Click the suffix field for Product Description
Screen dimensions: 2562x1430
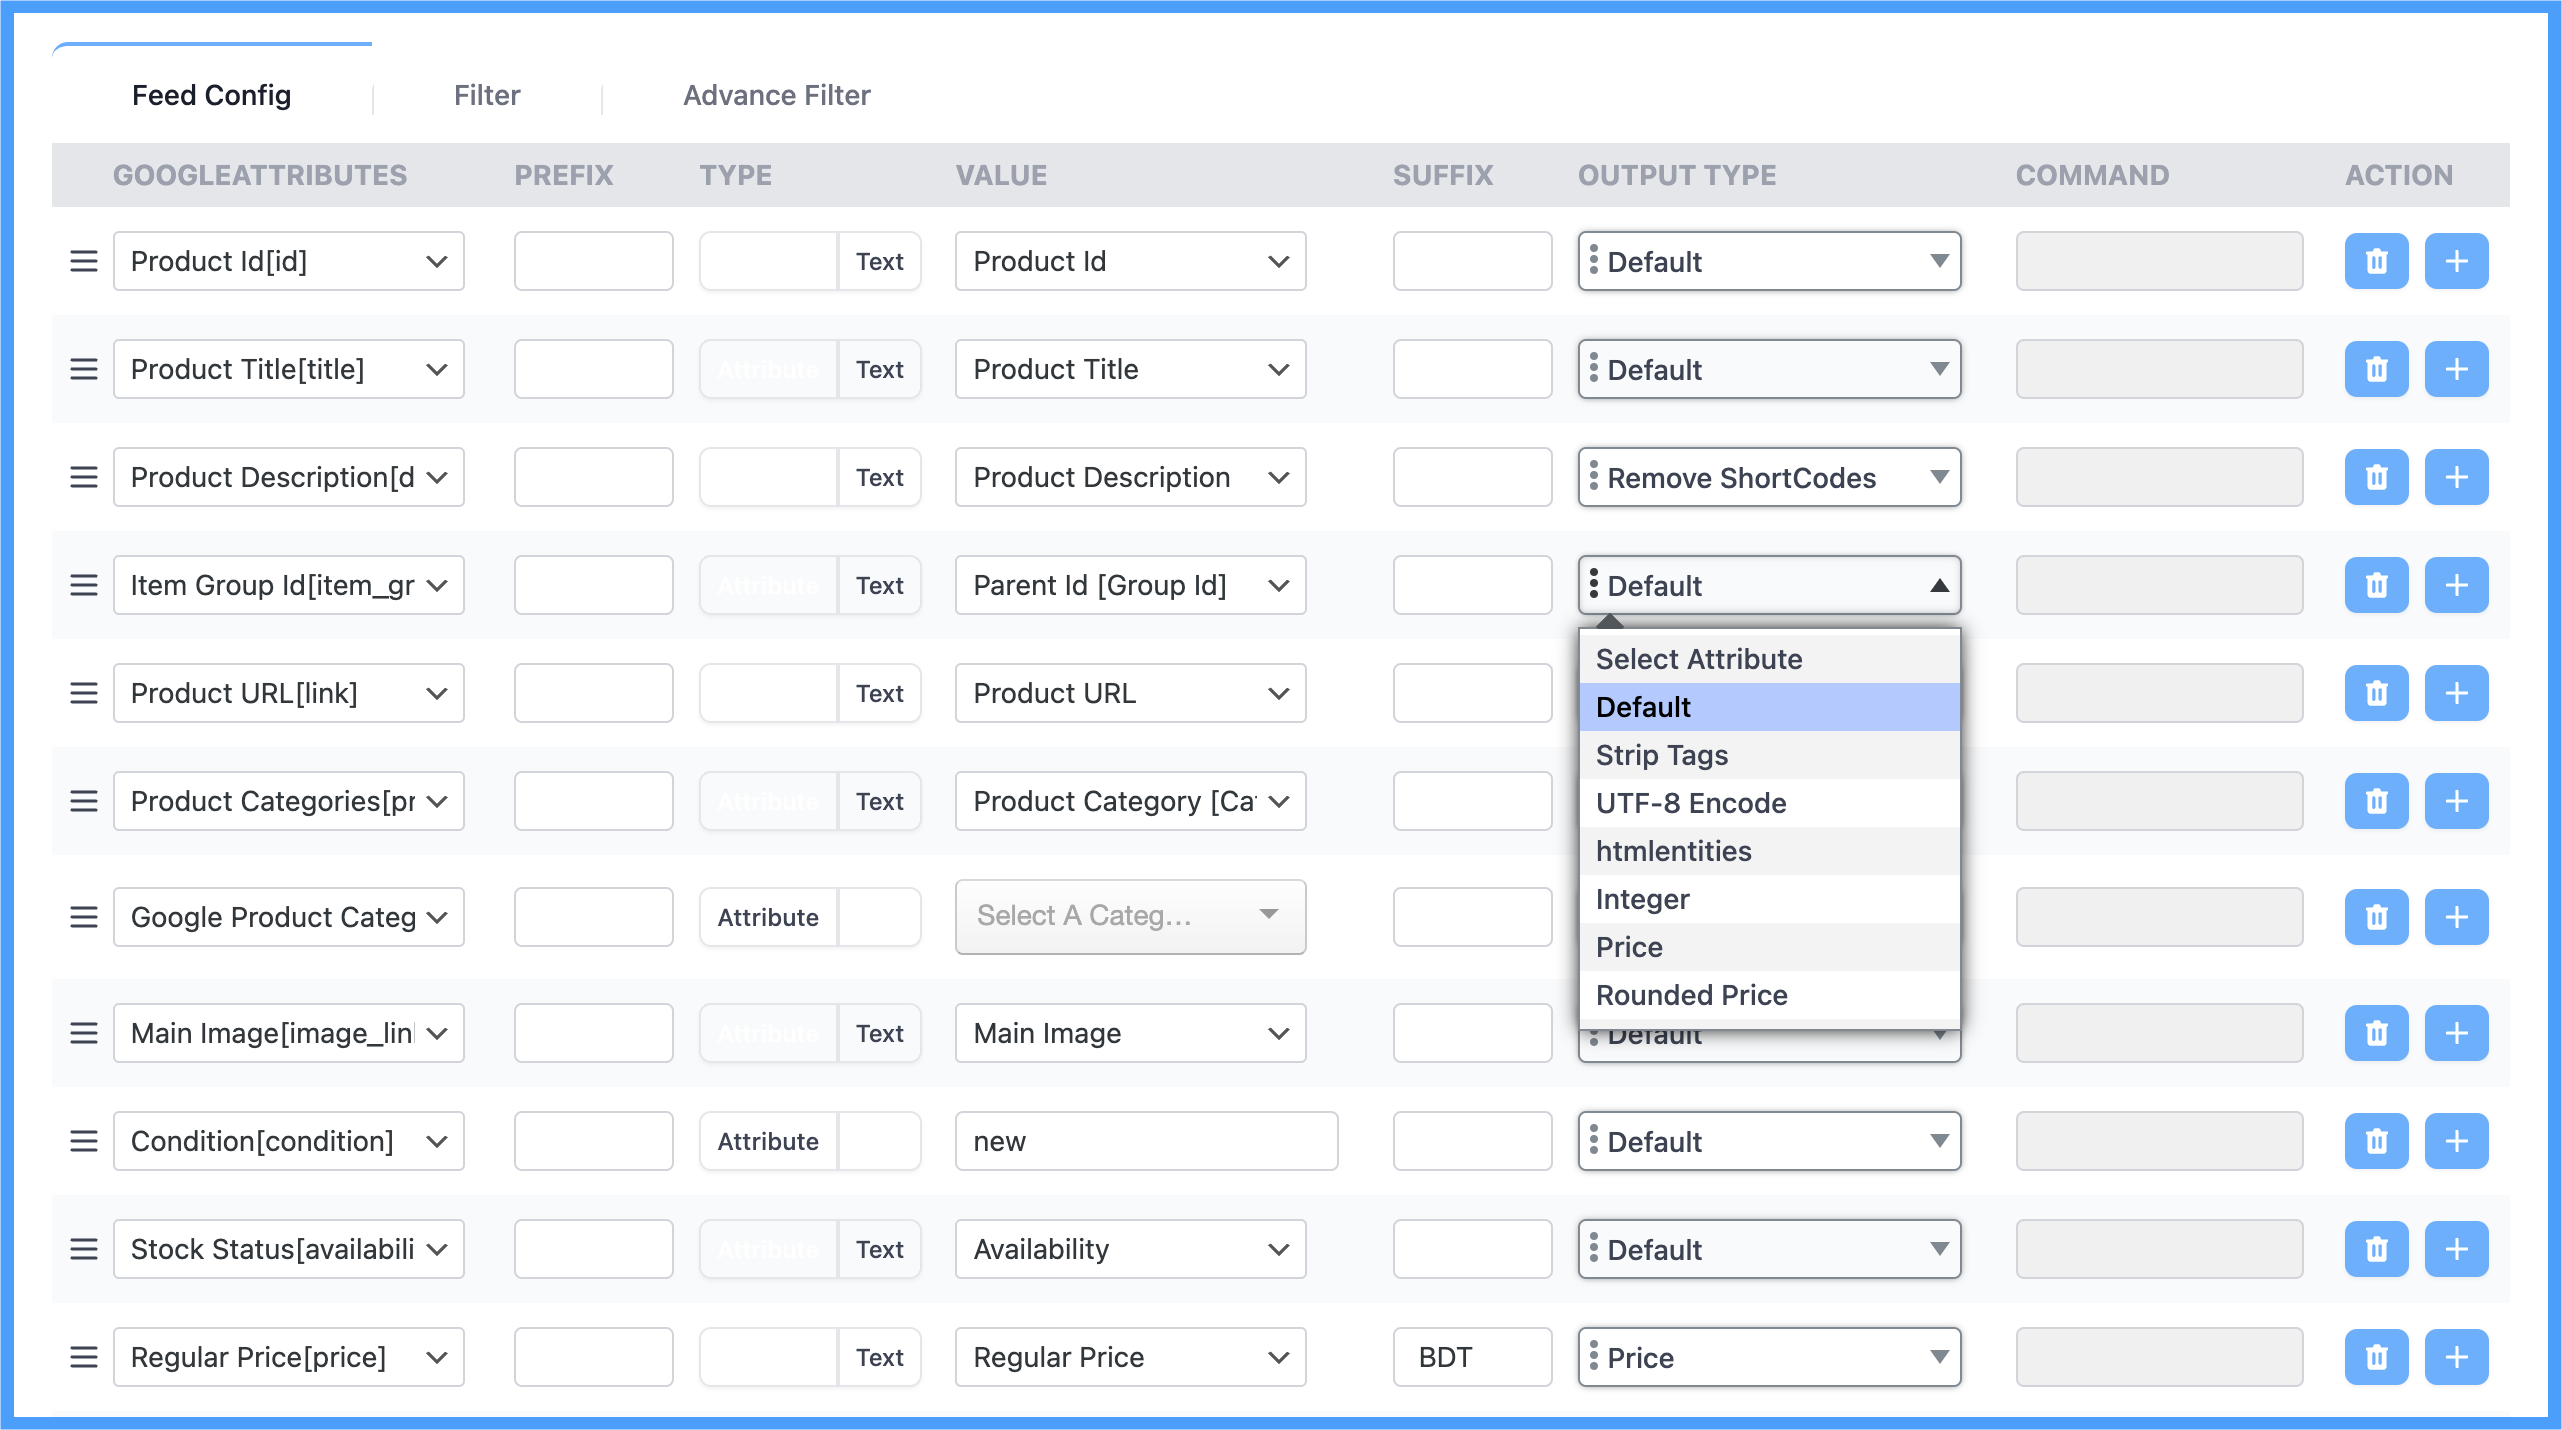(x=1472, y=477)
